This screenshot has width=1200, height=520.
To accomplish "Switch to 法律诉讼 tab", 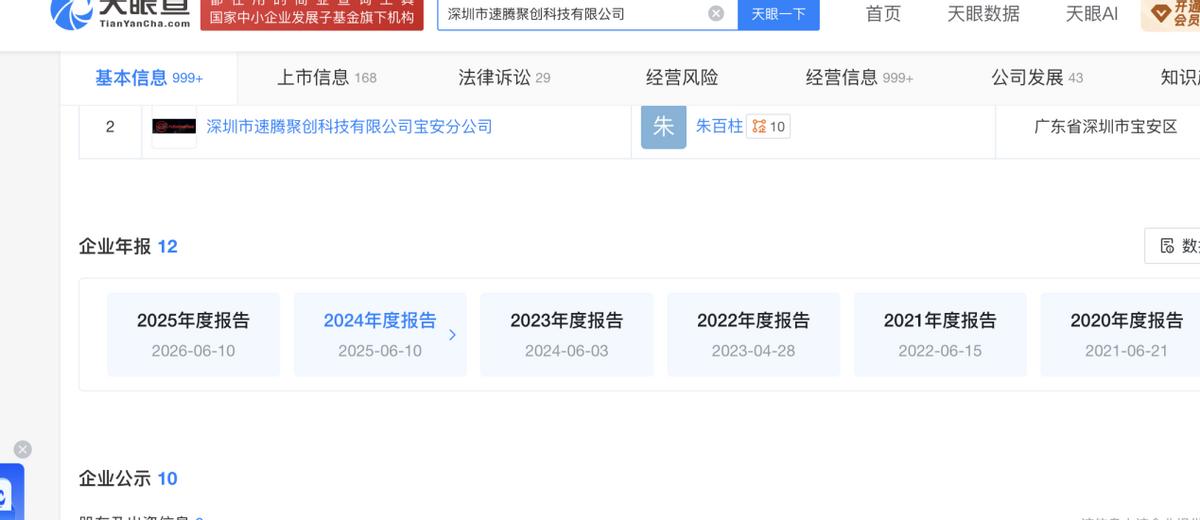I will click(504, 78).
